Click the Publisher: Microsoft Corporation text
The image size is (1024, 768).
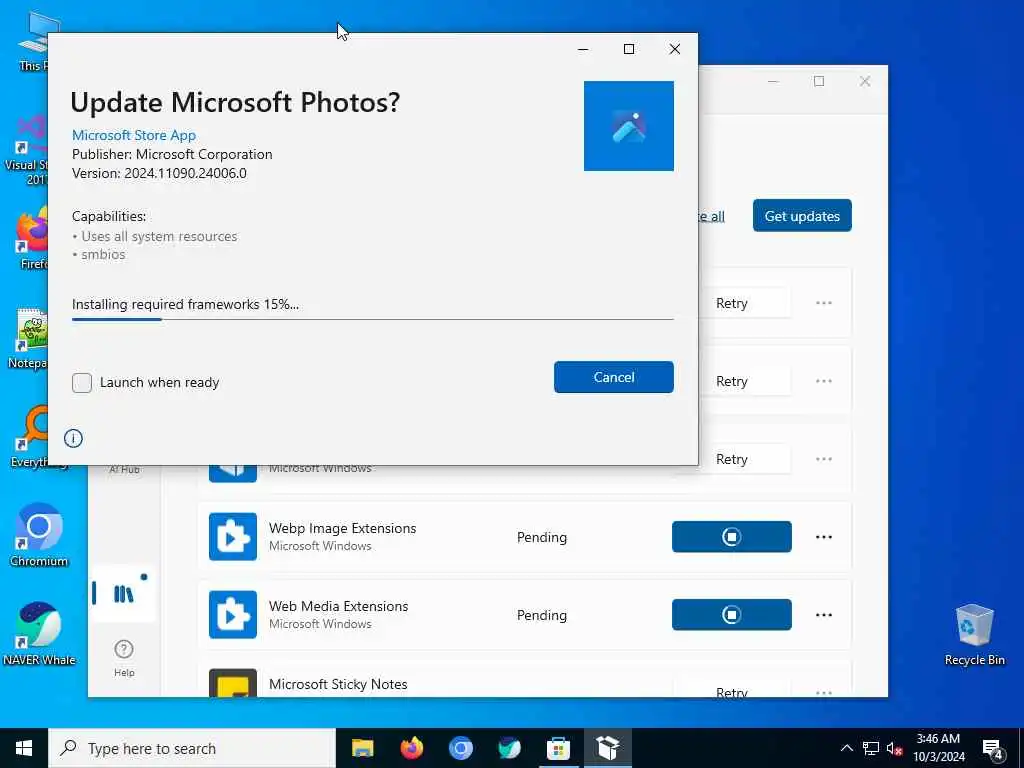[172, 154]
